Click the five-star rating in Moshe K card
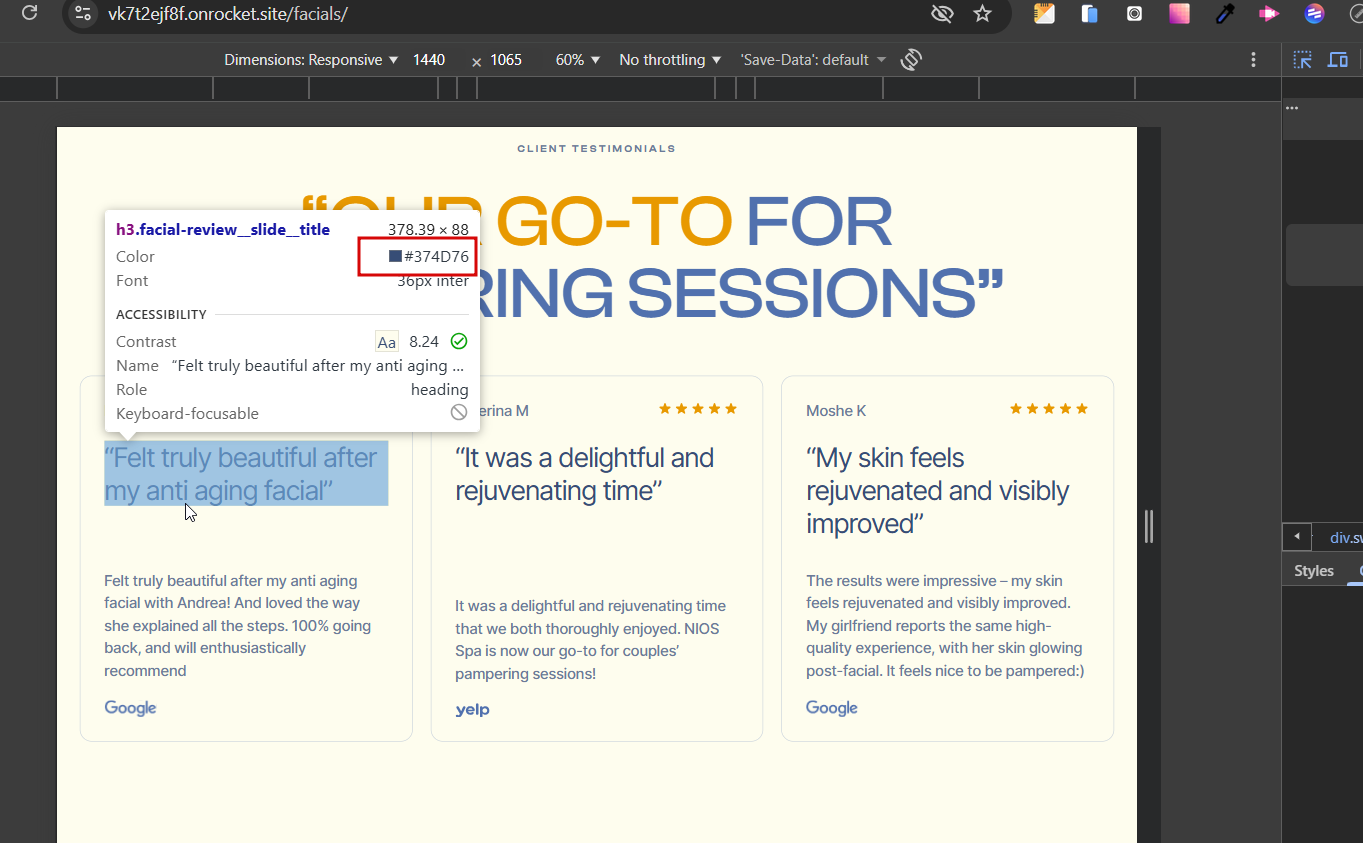Viewport: 1363px width, 843px height. (1048, 409)
